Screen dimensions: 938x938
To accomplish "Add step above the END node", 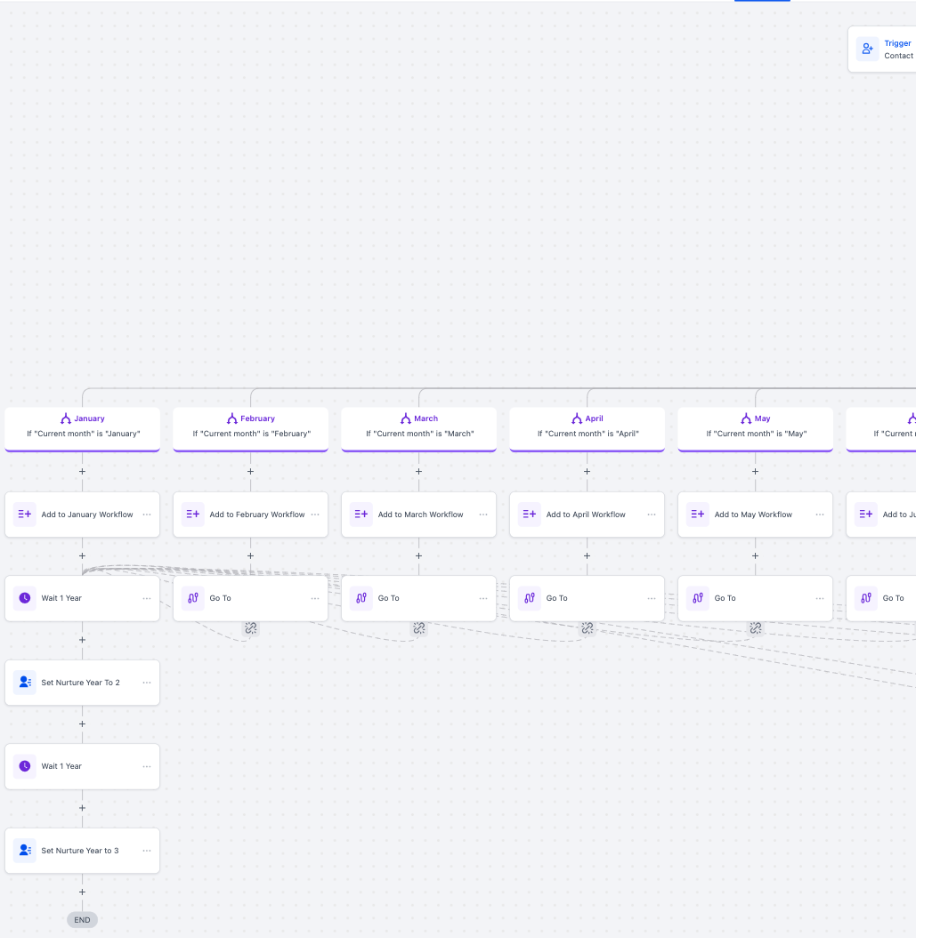I will click(82, 892).
